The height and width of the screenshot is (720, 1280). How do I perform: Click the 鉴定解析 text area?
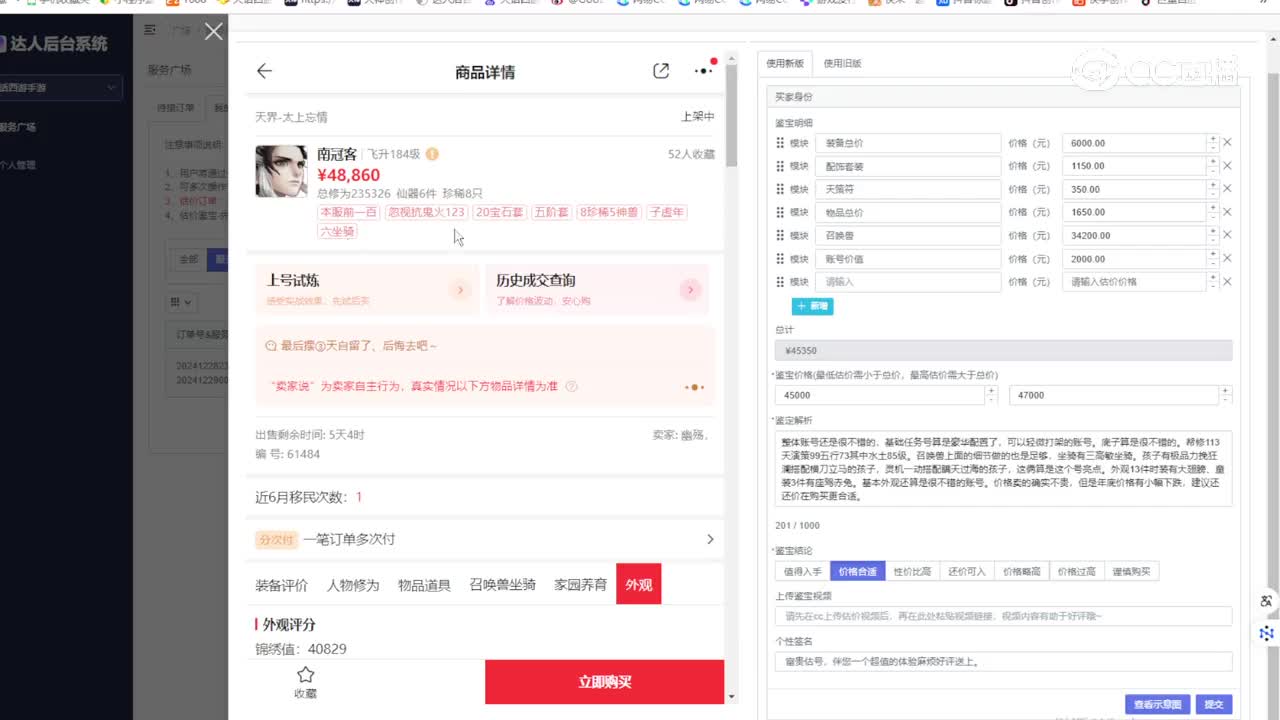pos(1004,468)
